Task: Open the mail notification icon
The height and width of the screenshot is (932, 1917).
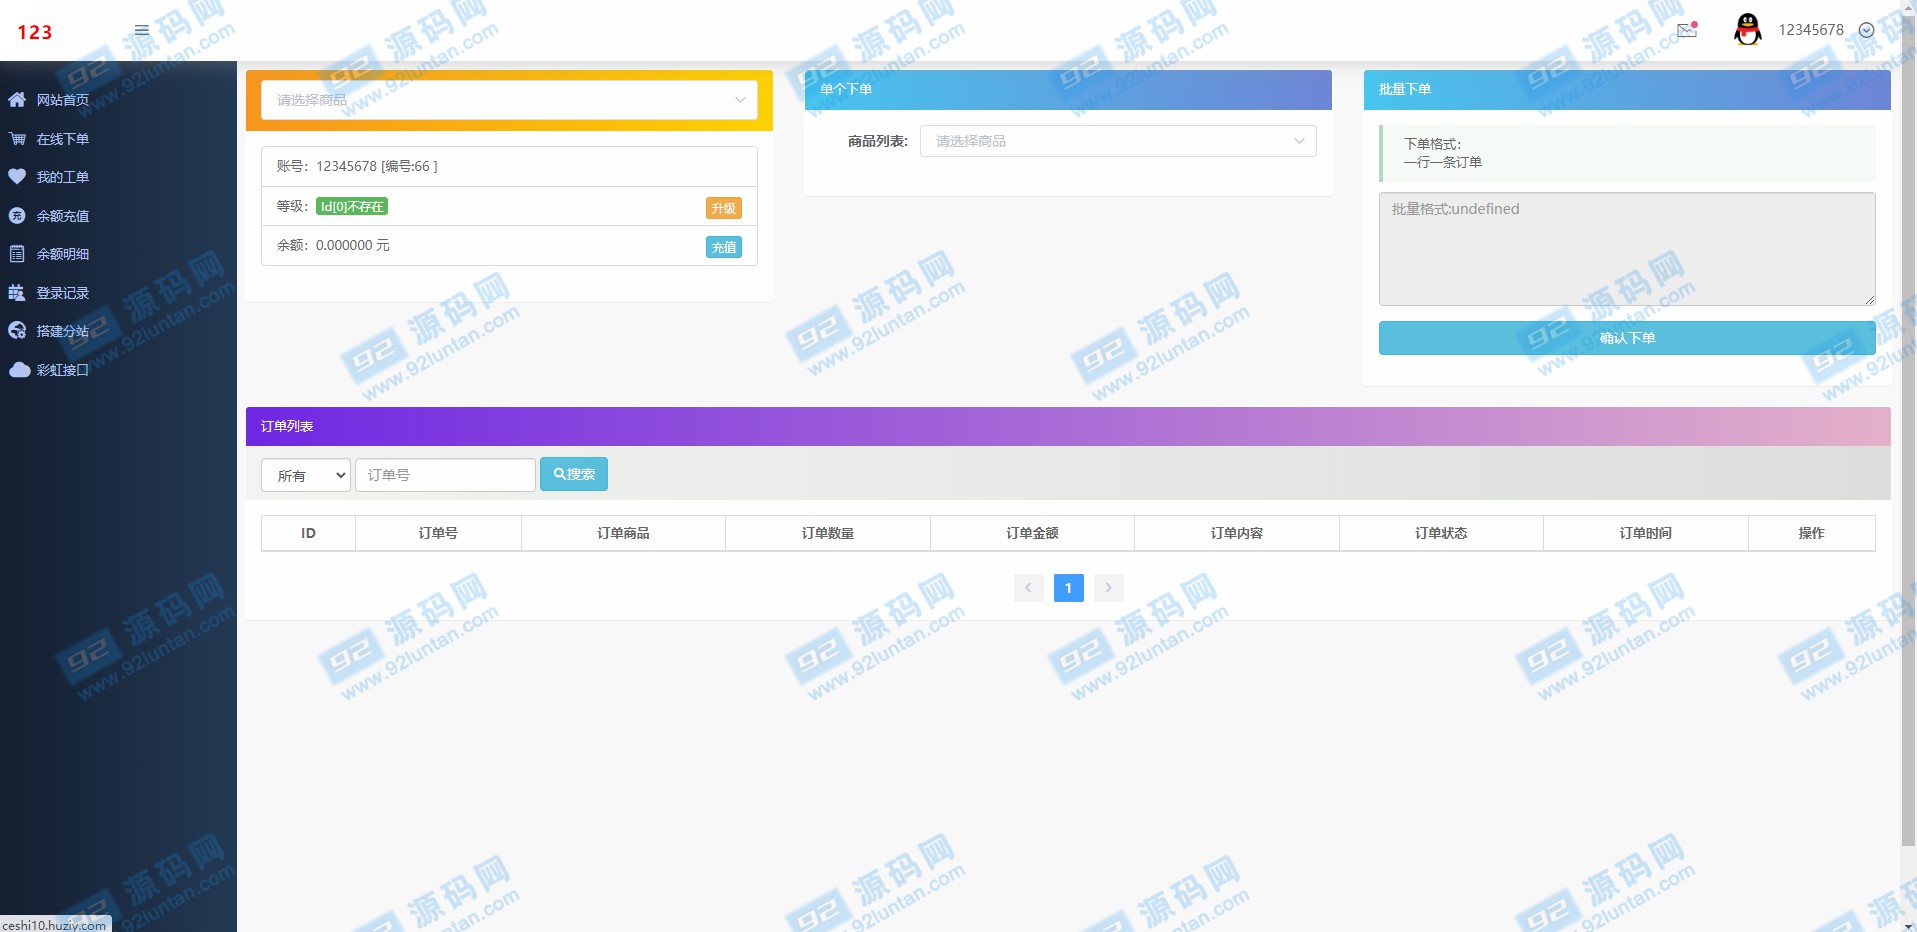Action: [x=1687, y=30]
